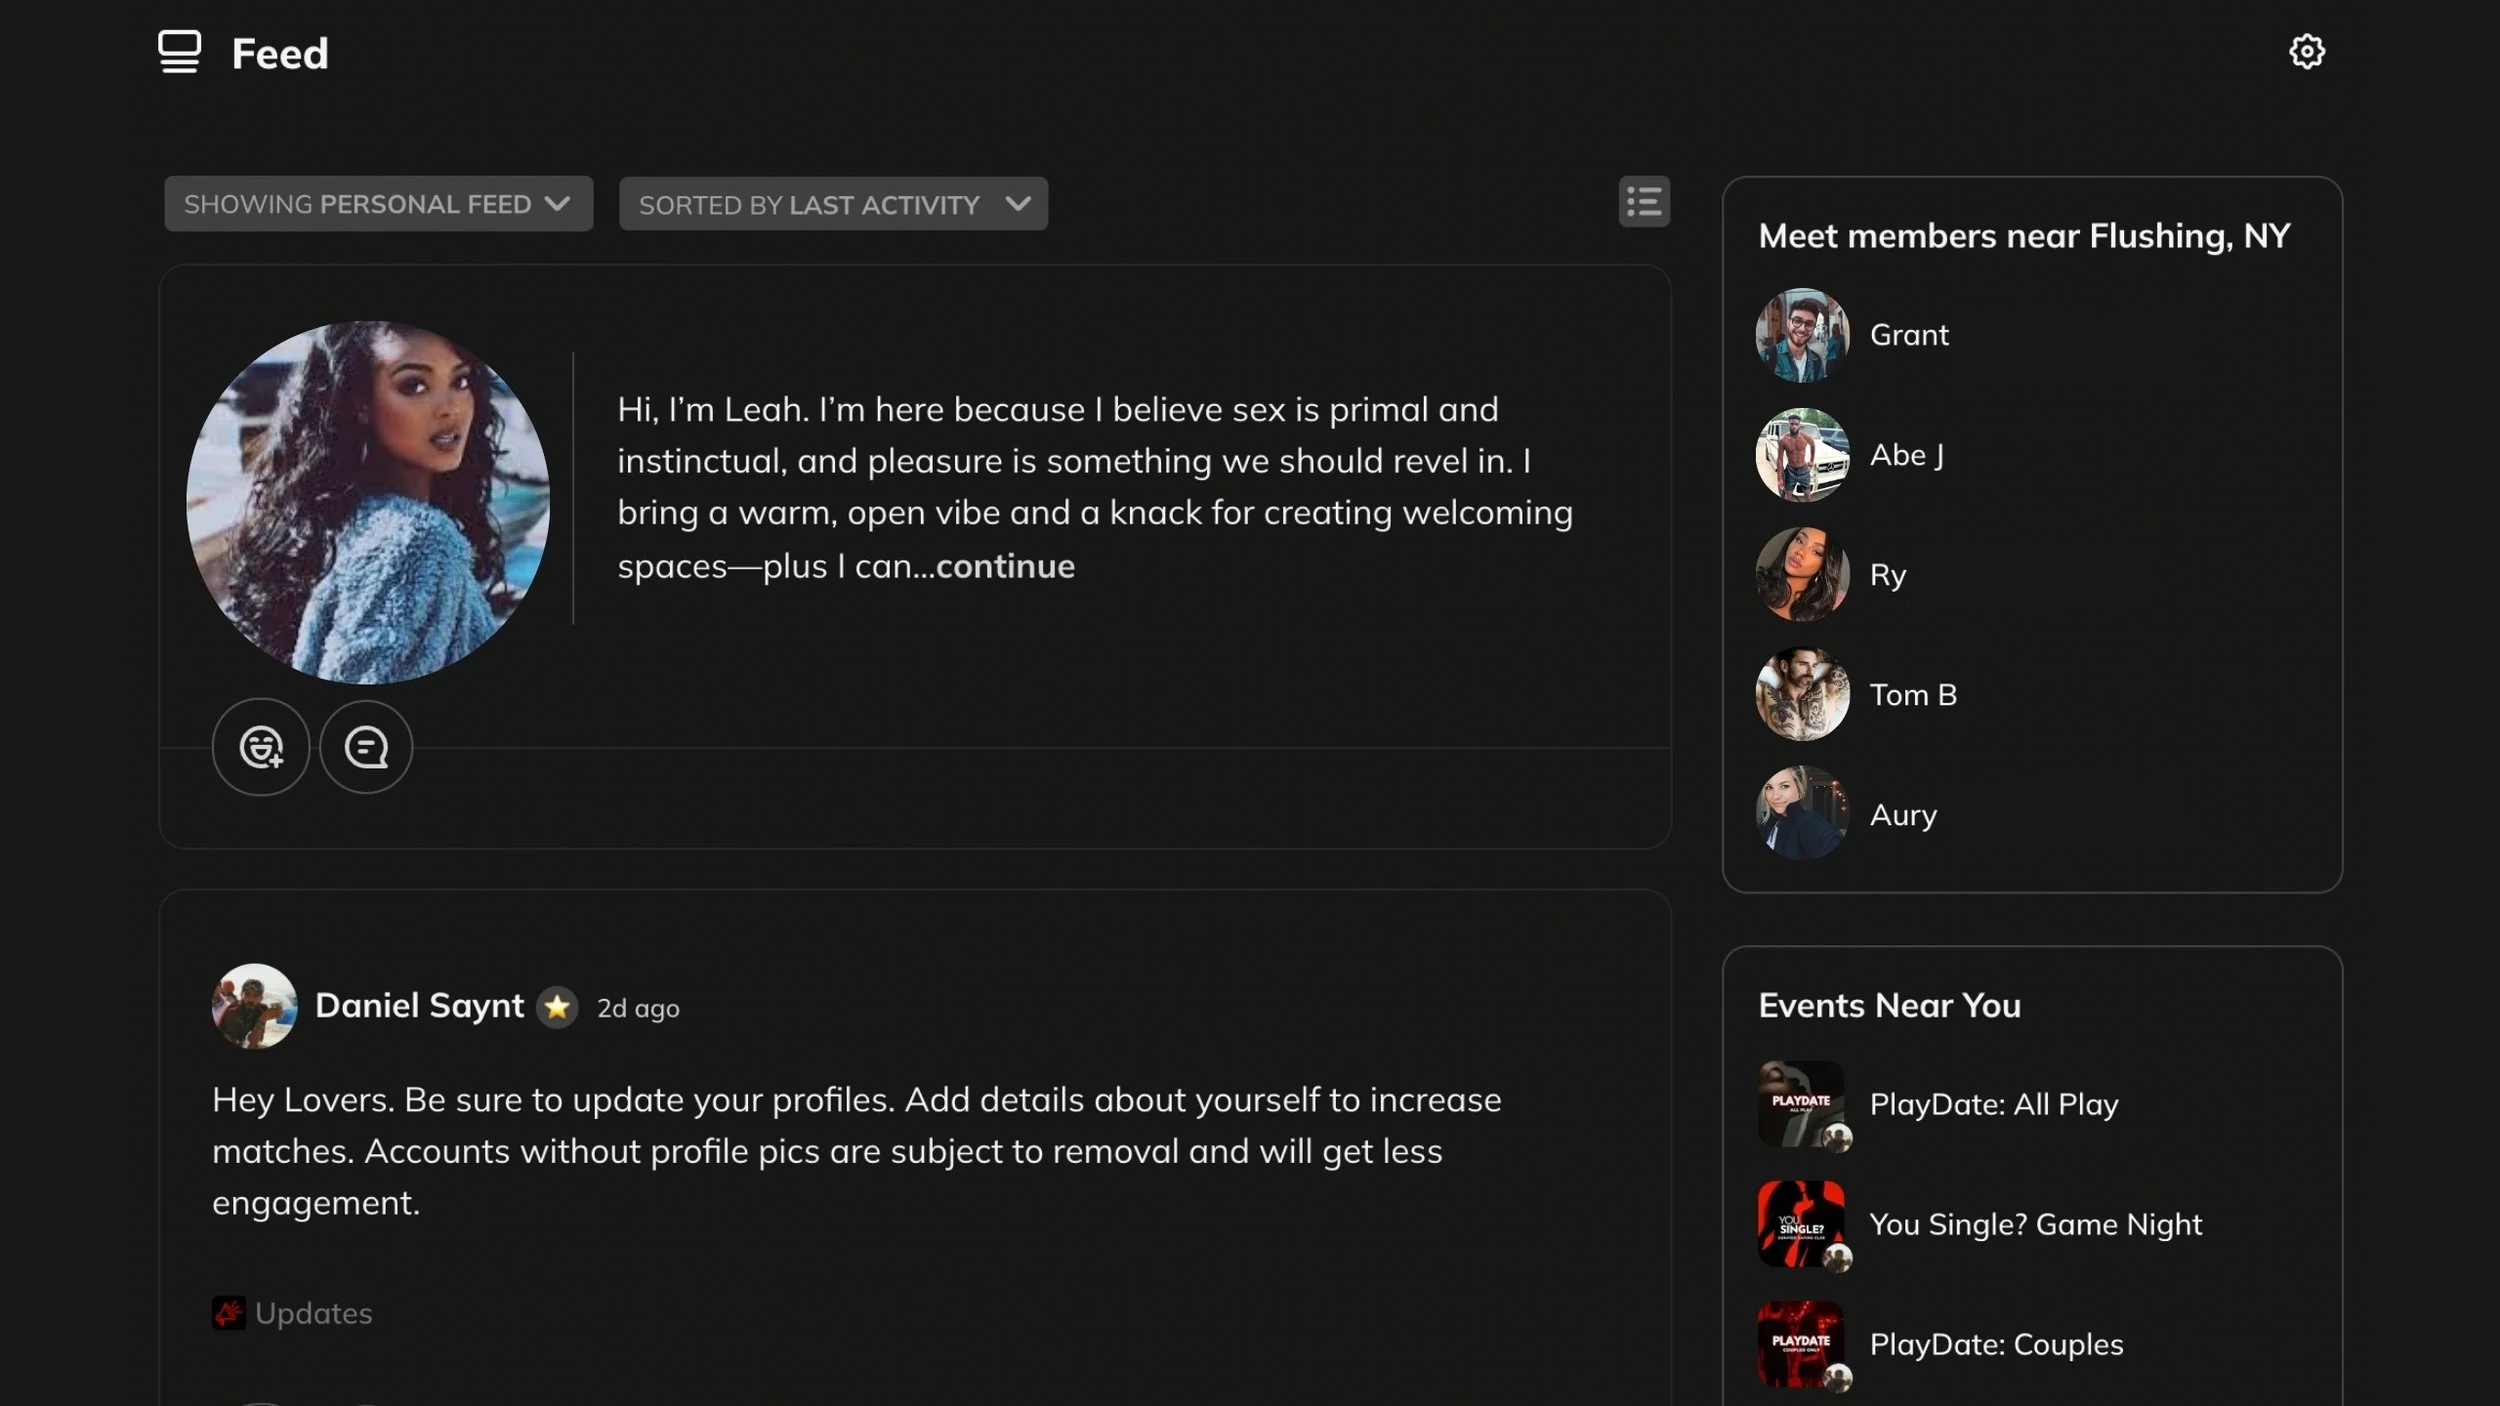This screenshot has width=2500, height=1406.
Task: Select Abe J from nearby members
Action: 1906,455
